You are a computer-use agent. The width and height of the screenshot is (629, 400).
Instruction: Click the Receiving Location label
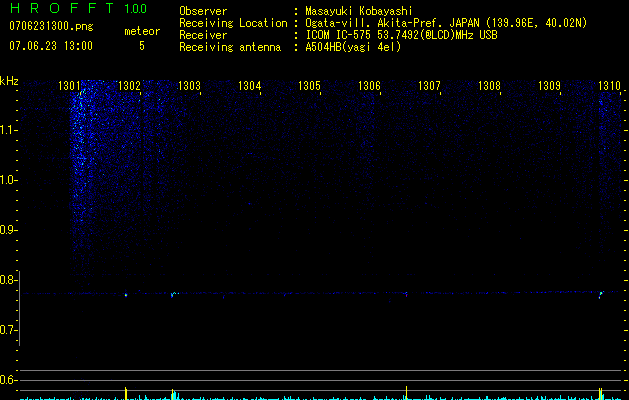[233, 23]
